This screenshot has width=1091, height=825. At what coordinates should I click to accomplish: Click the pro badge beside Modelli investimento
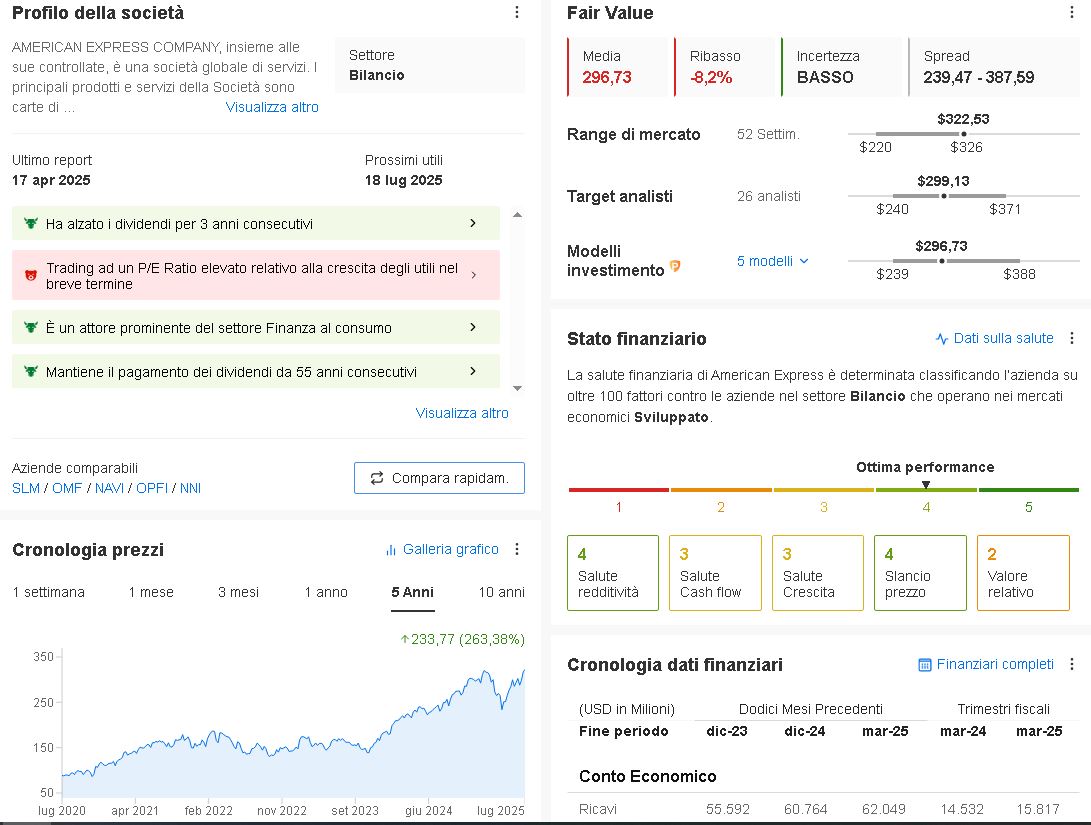pyautogui.click(x=675, y=266)
